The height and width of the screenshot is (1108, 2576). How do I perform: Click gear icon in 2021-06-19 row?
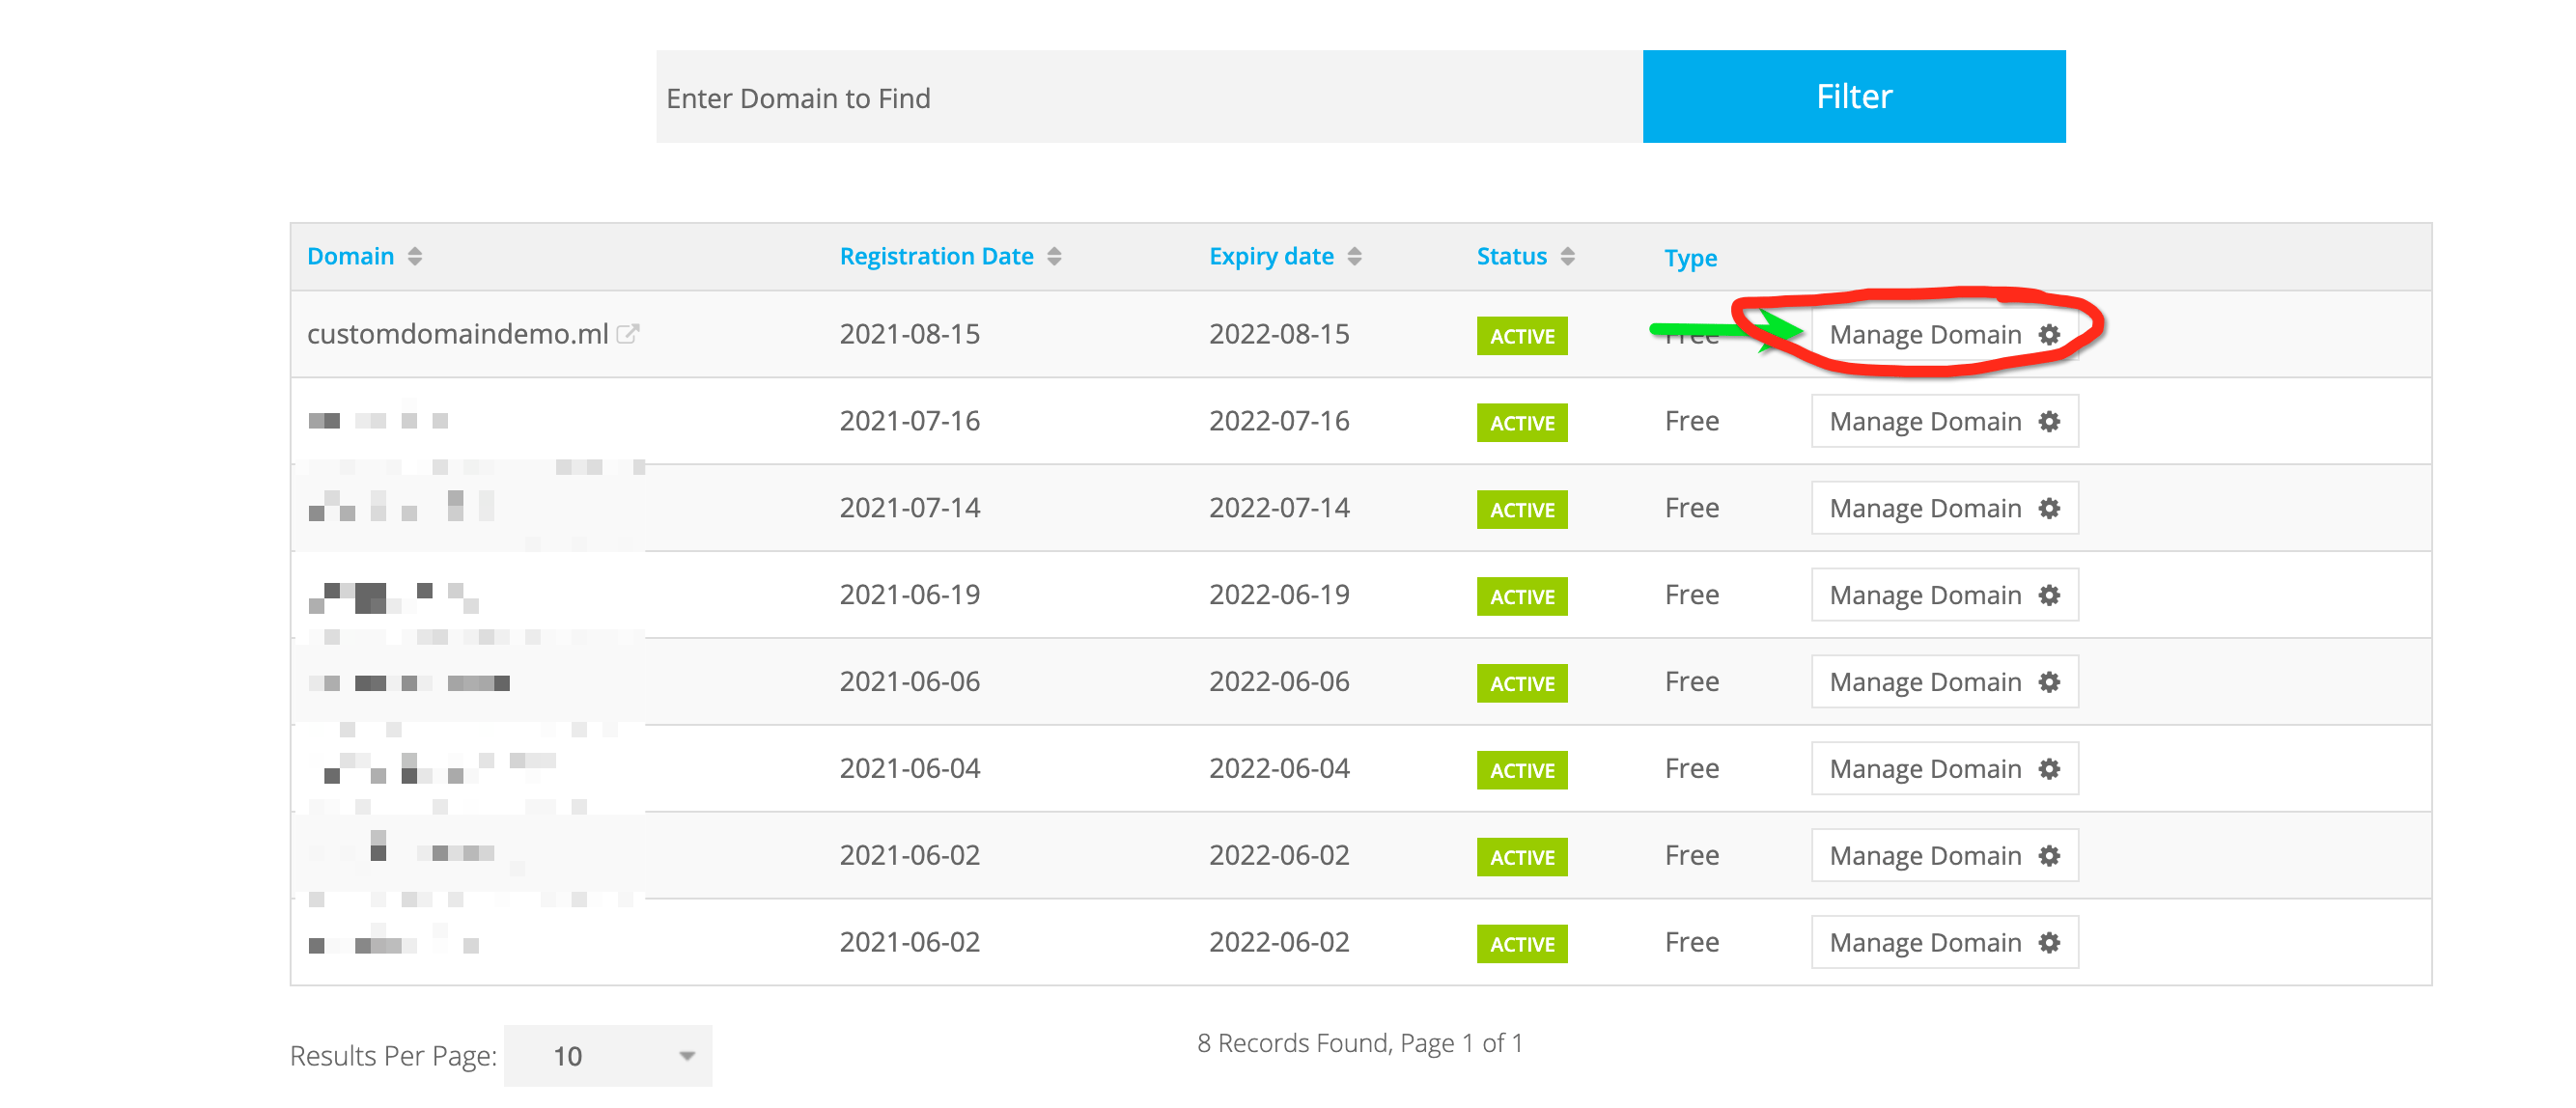tap(2049, 595)
